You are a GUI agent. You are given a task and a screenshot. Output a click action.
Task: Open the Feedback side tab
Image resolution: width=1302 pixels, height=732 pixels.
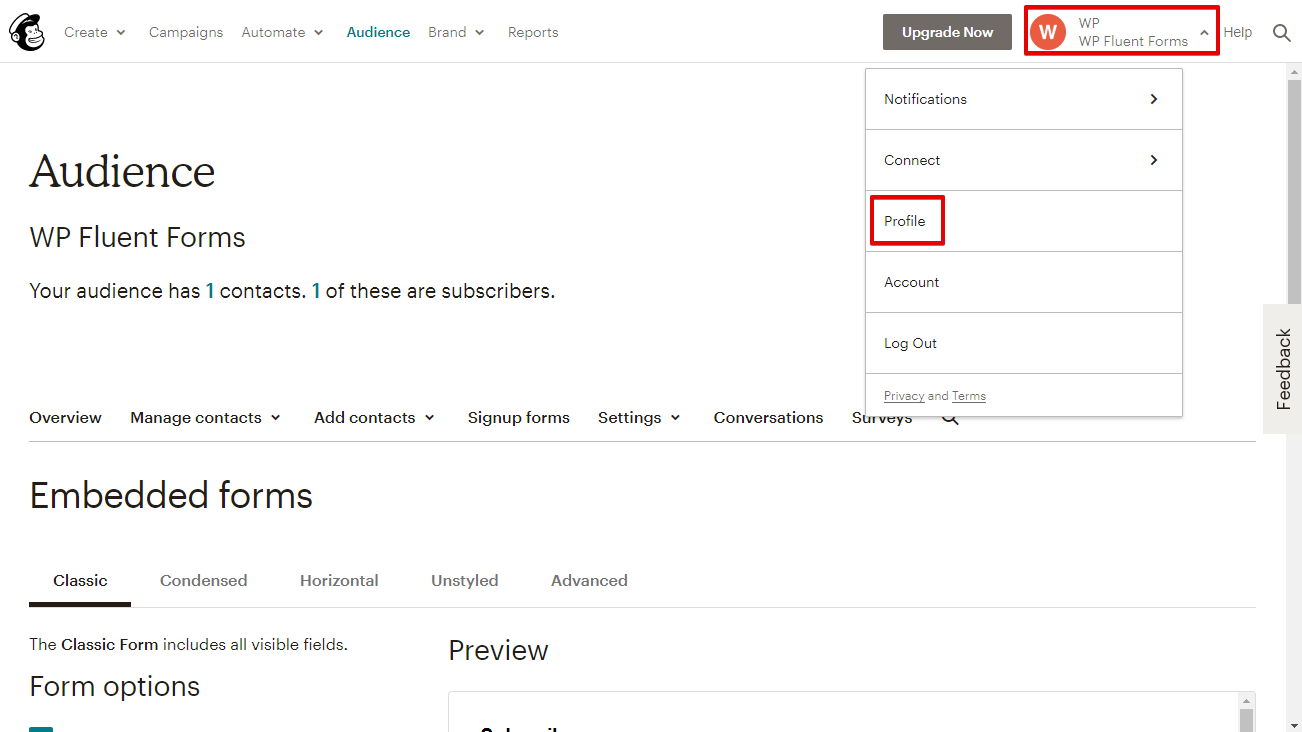pos(1283,369)
